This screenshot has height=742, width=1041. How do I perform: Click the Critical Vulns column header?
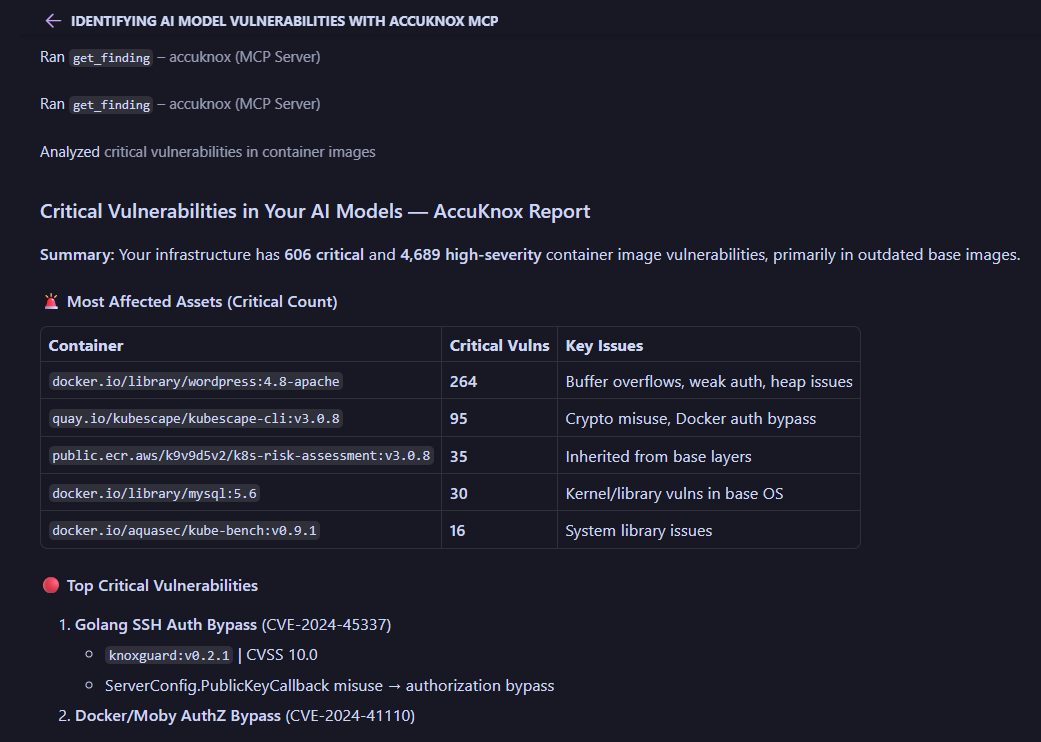tap(500, 344)
